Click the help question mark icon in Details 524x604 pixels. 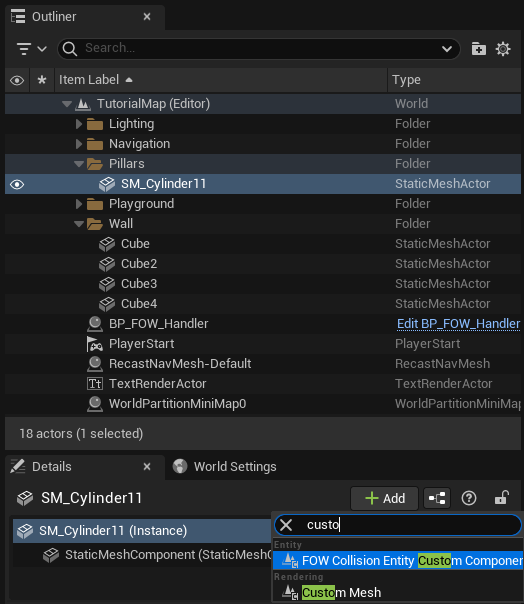click(x=469, y=498)
